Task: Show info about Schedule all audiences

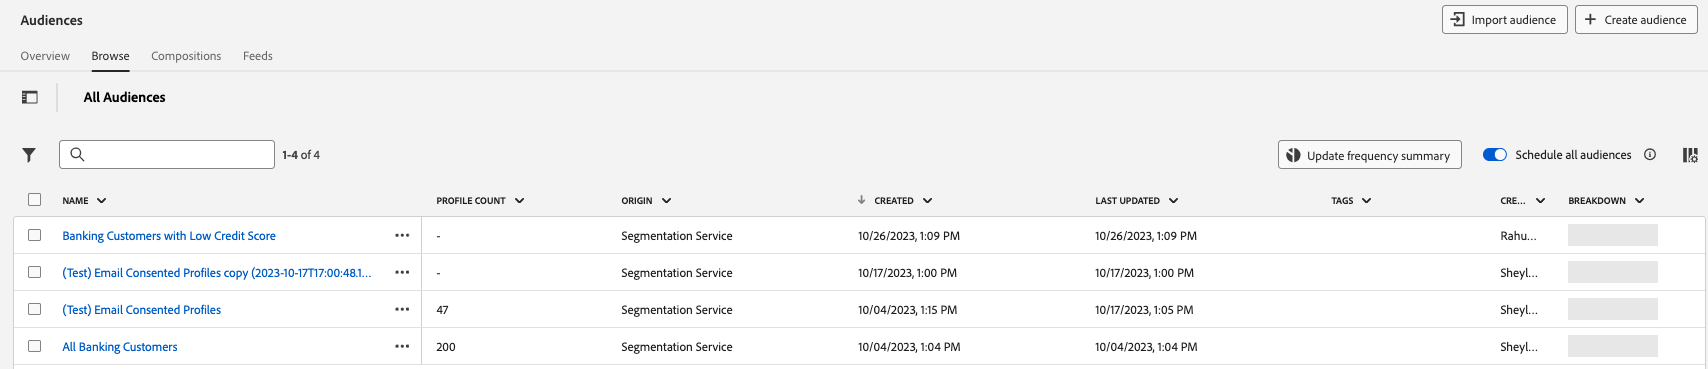Action: pos(1650,154)
